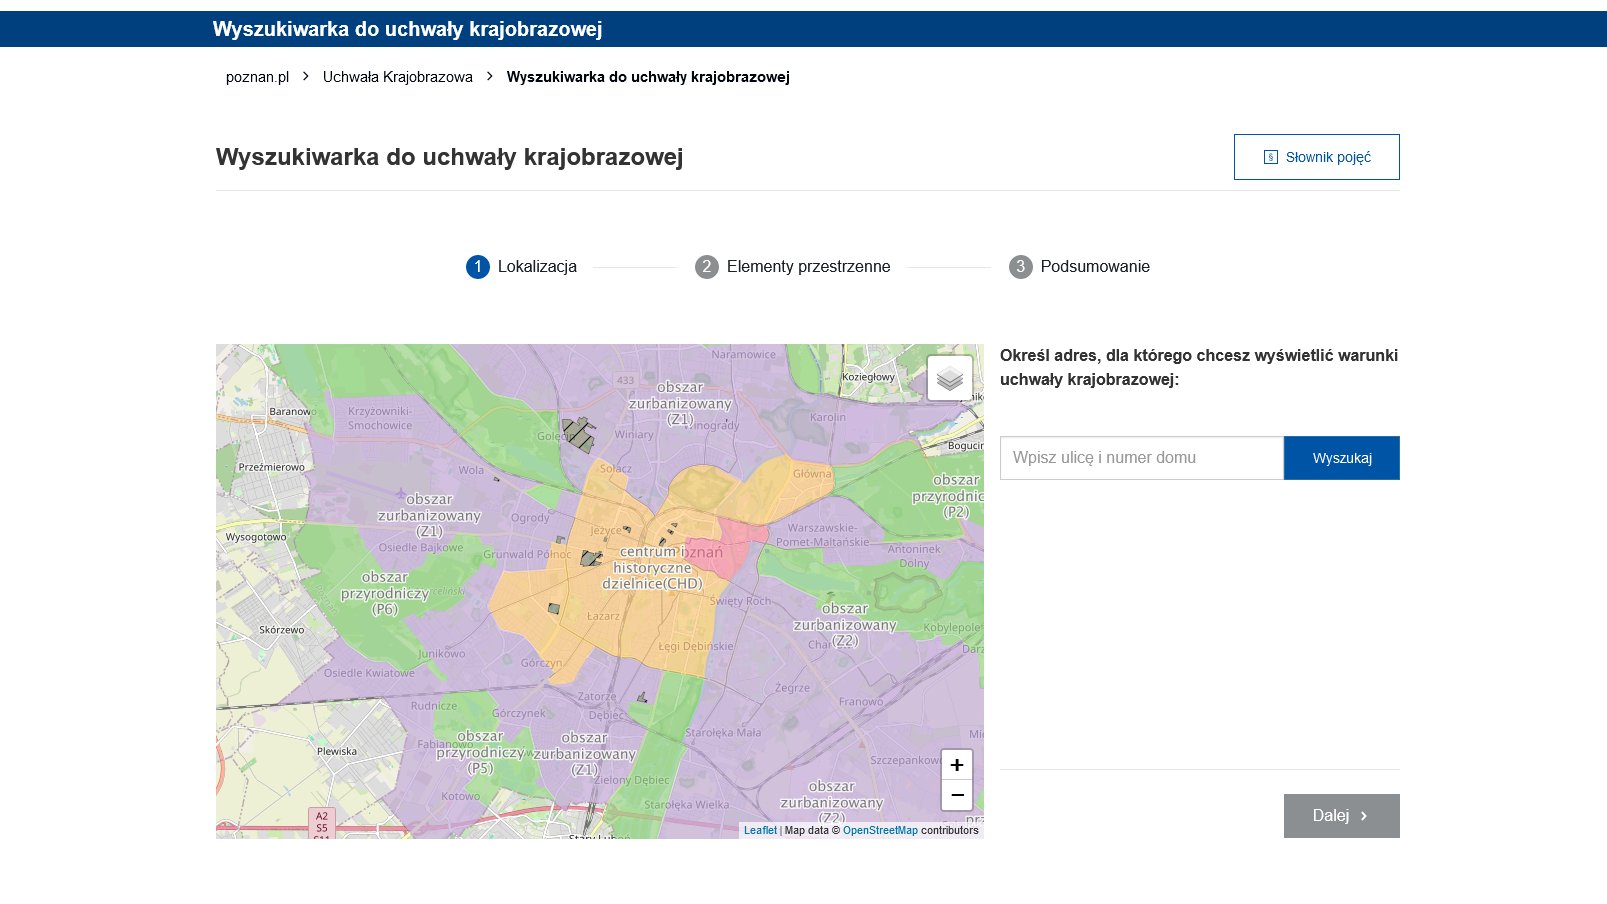This screenshot has width=1607, height=904.
Task: Open the Słownik pojęć glossary
Action: click(x=1316, y=157)
